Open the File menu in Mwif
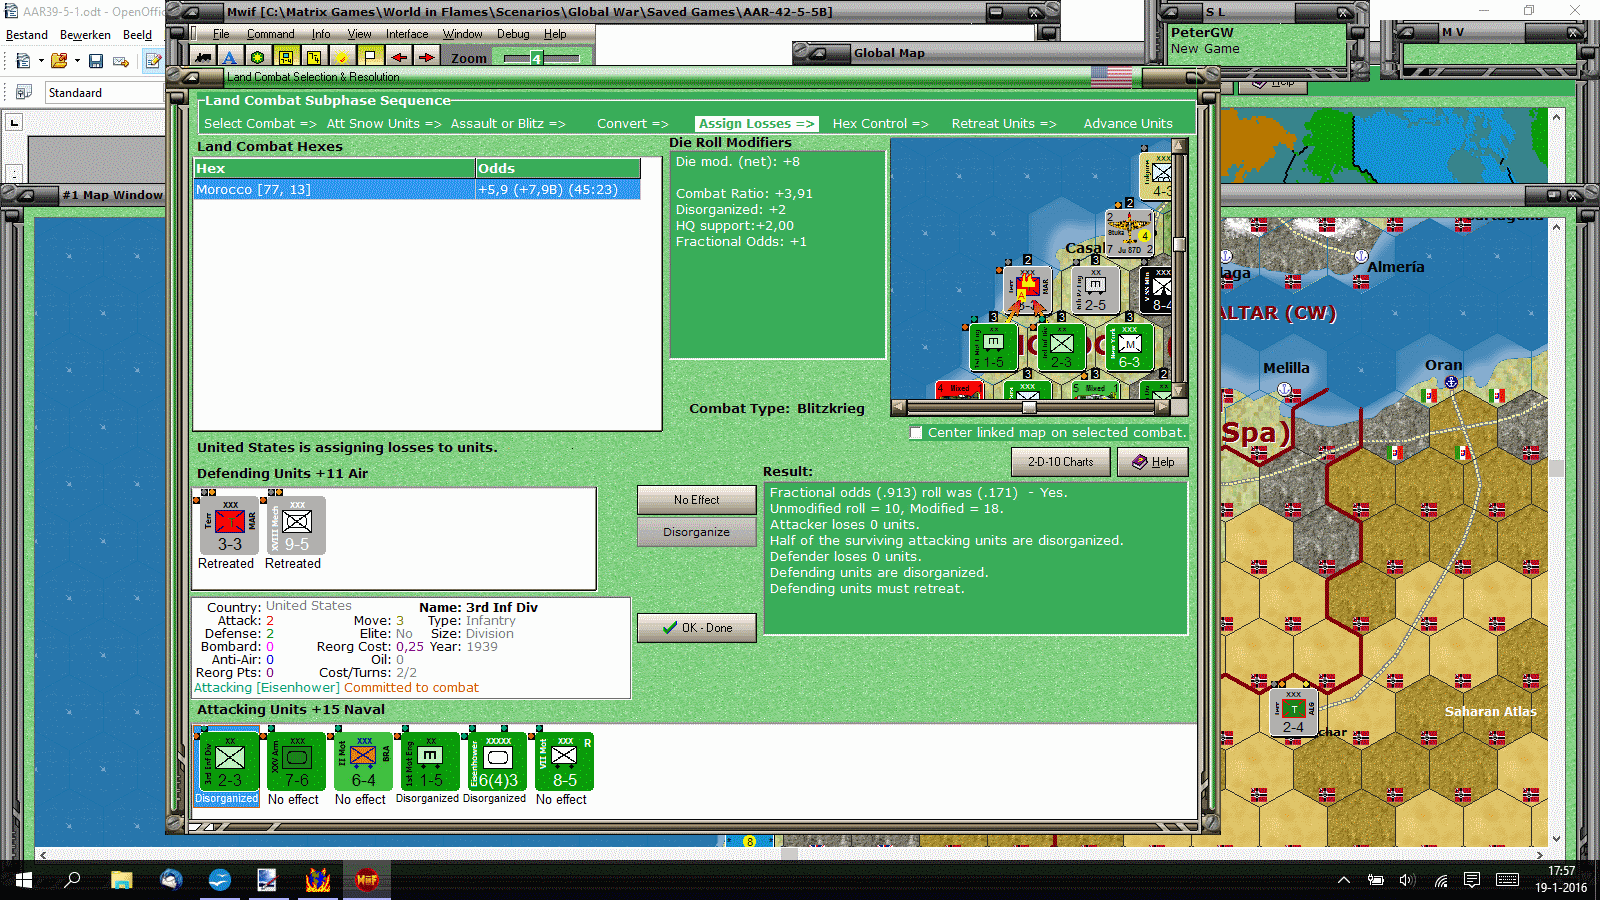This screenshot has height=900, width=1600. (221, 34)
